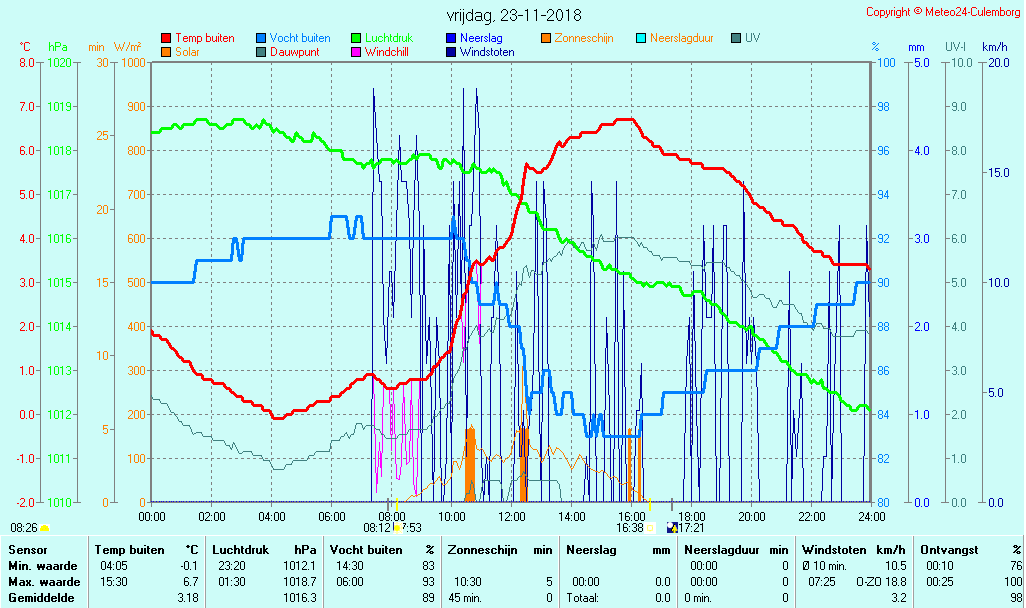
Task: Click the orange Zonneschijn legend square
Action: click(546, 38)
